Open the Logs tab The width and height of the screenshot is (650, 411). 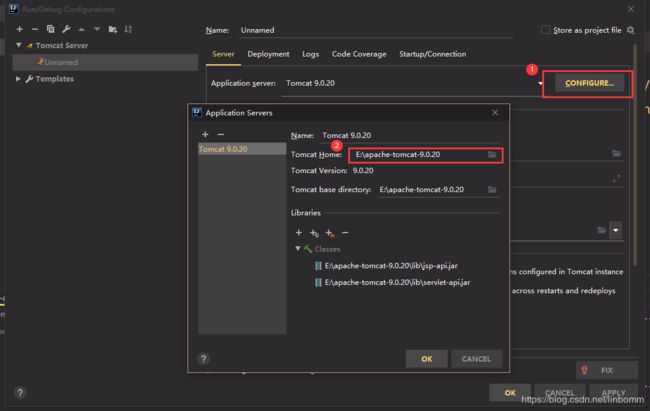[310, 54]
